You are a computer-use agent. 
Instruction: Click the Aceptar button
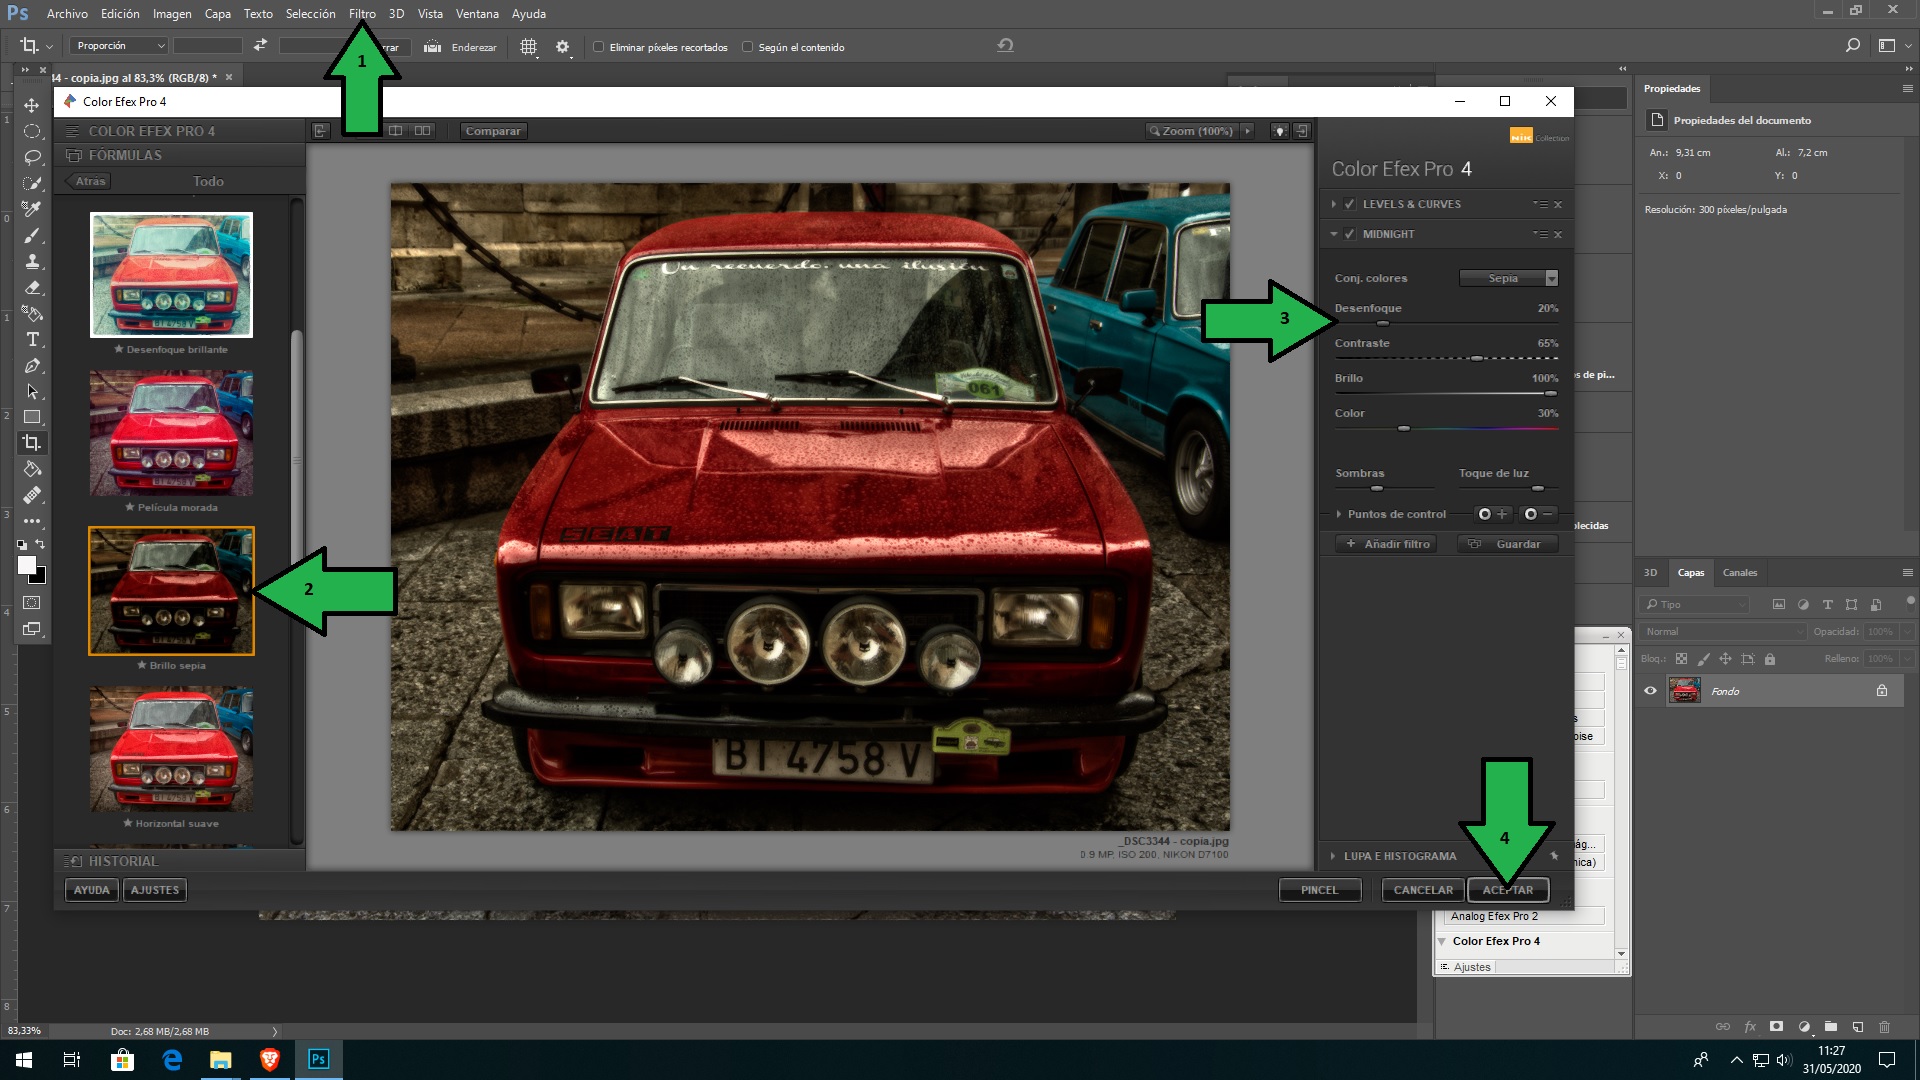tap(1510, 889)
